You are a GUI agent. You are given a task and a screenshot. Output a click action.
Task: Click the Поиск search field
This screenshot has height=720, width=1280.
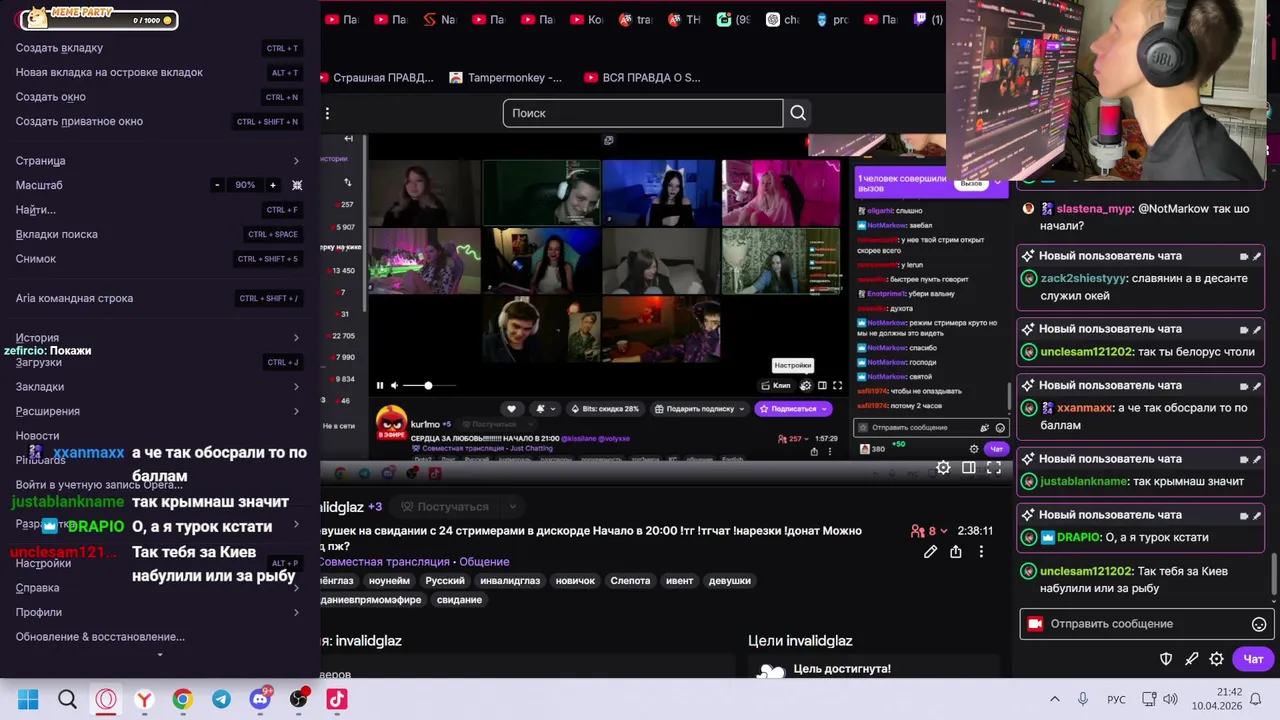point(643,113)
